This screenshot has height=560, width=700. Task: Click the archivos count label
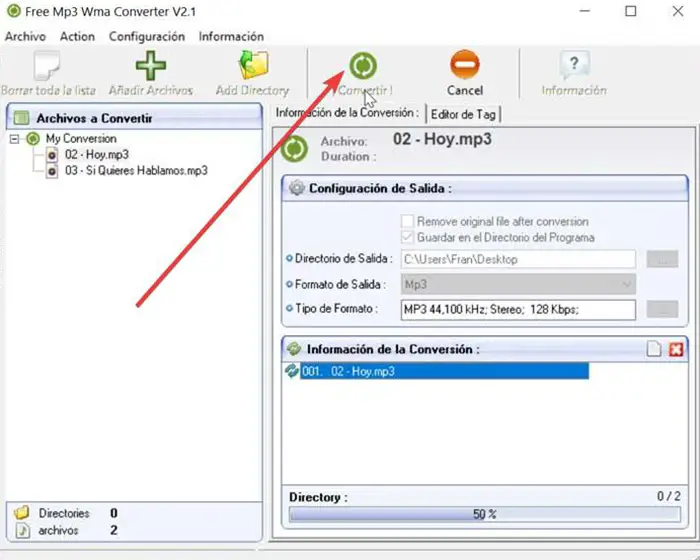point(58,531)
